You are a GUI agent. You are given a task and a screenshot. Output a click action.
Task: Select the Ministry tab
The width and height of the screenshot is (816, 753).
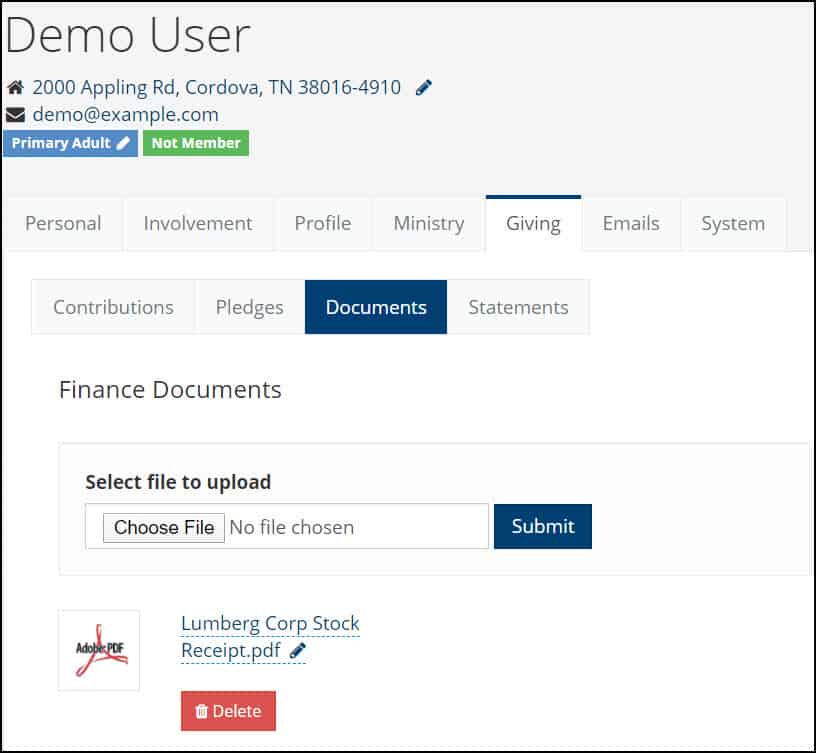click(429, 224)
